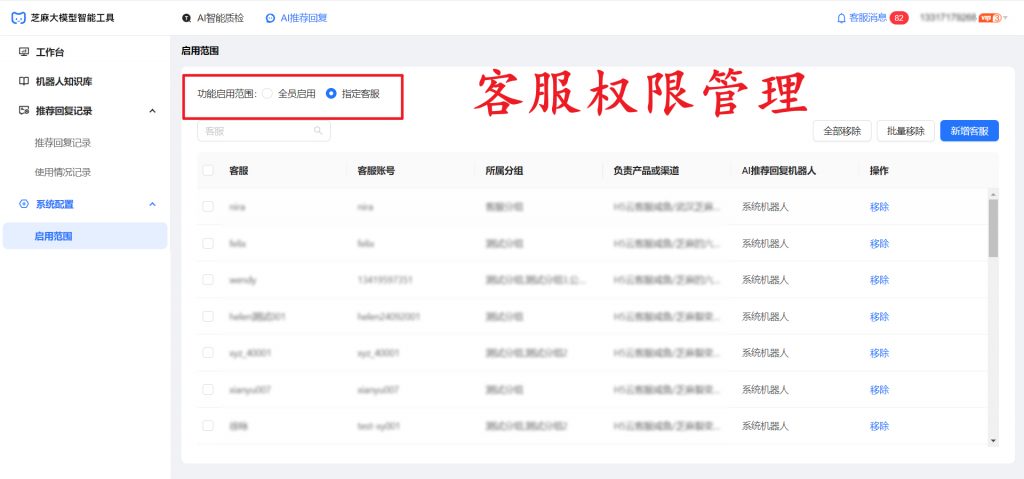Open the 使用情况记录 submenu item

[x=63, y=173]
